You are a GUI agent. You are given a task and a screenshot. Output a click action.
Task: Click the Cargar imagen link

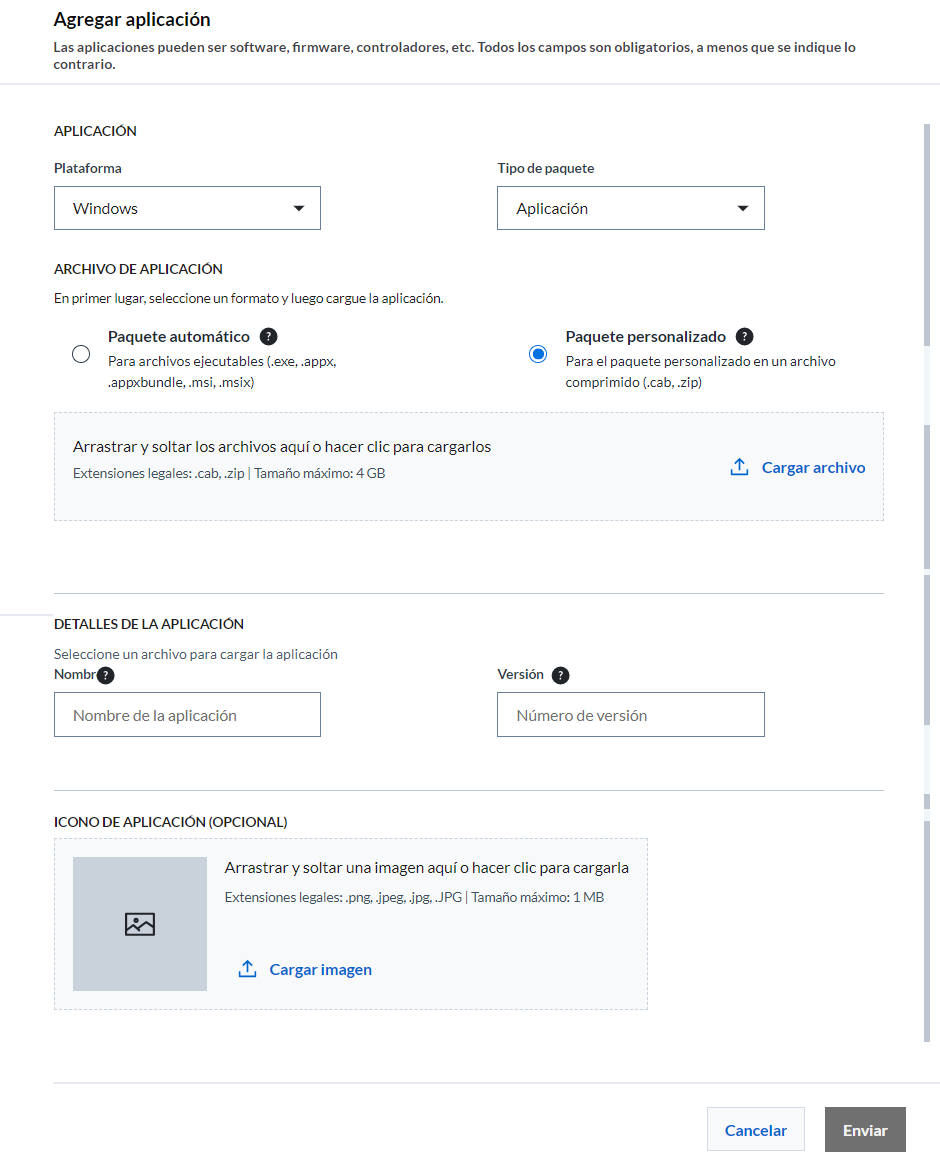click(x=320, y=969)
